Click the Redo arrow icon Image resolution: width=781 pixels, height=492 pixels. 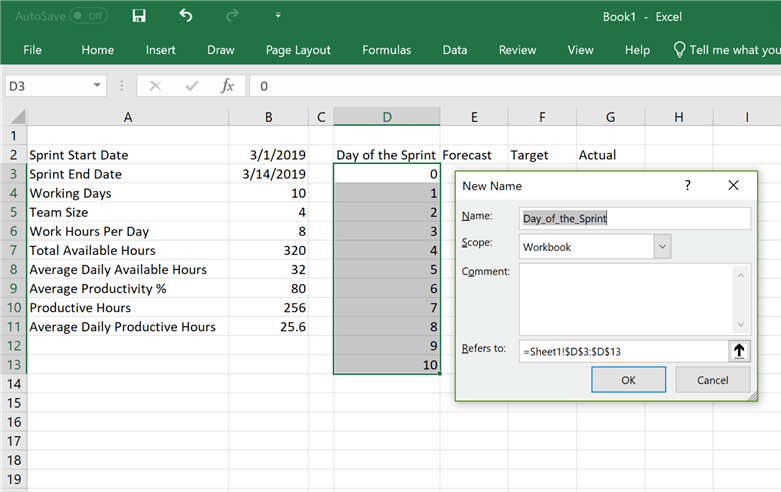click(232, 16)
